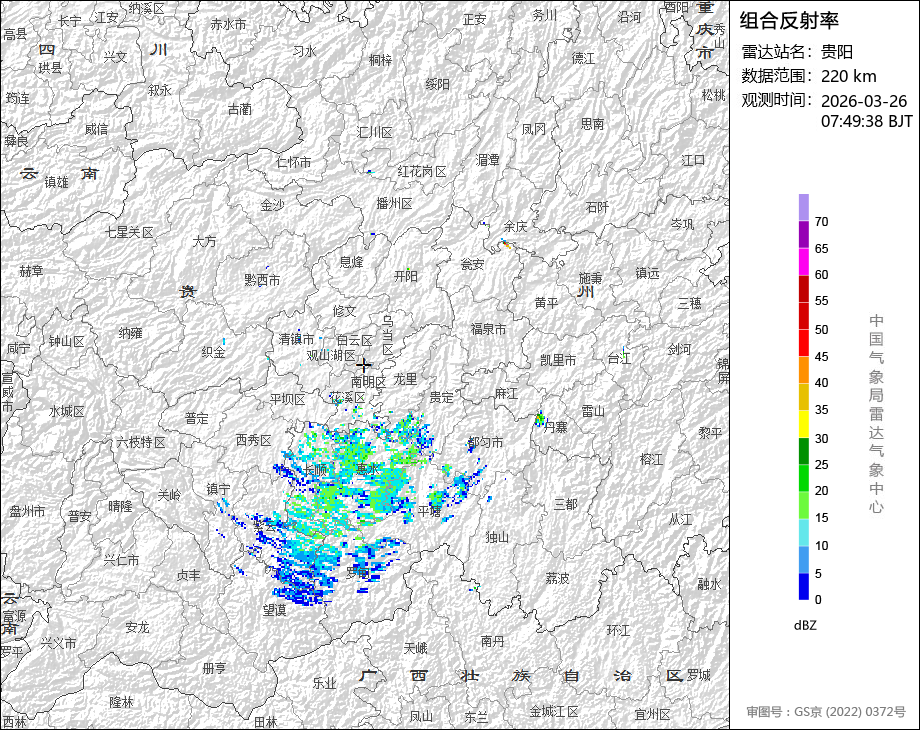
Task: Click the 安龙 county label
Action: 137,627
